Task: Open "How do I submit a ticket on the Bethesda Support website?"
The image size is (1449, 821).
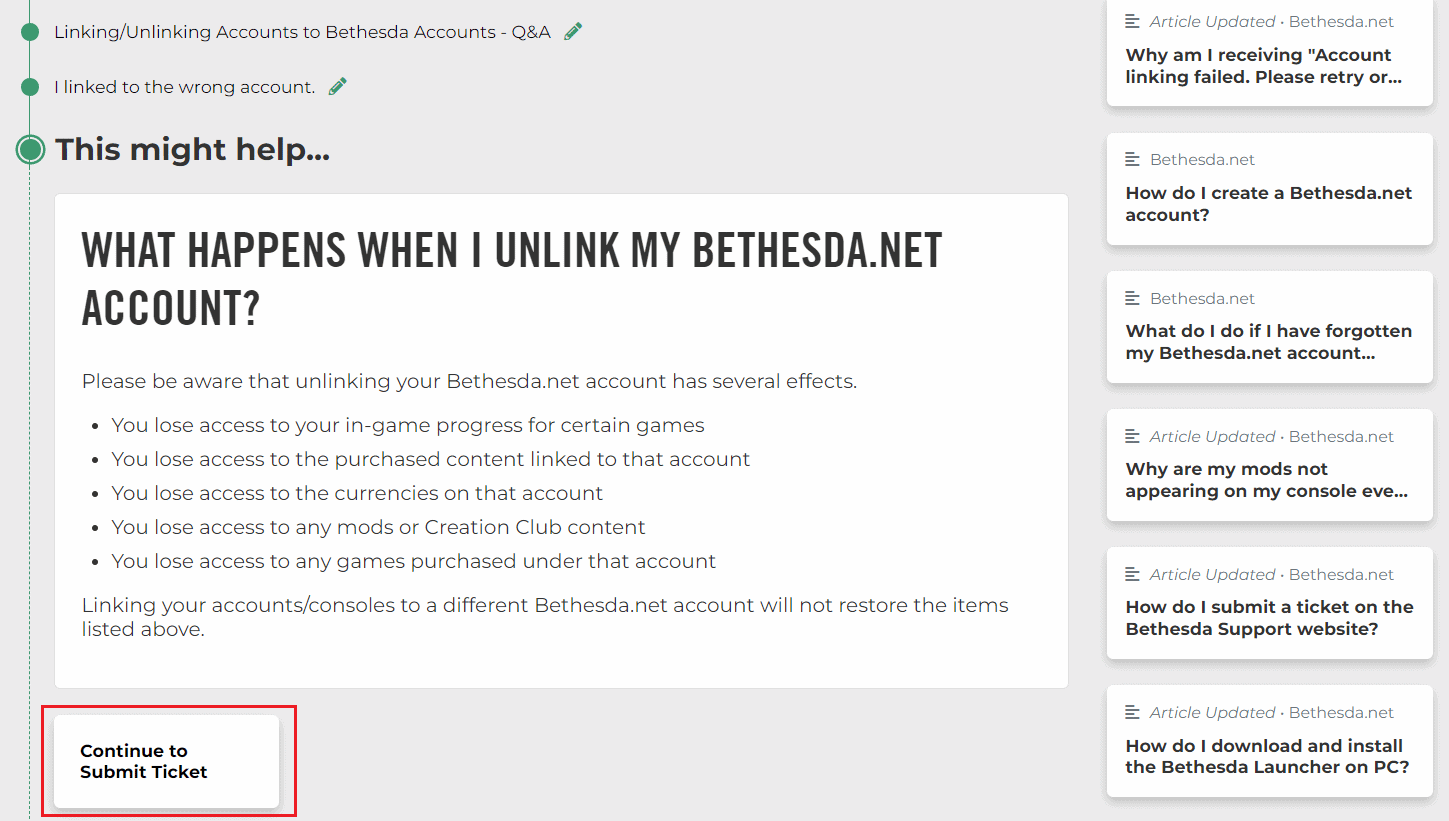Action: click(x=1268, y=604)
